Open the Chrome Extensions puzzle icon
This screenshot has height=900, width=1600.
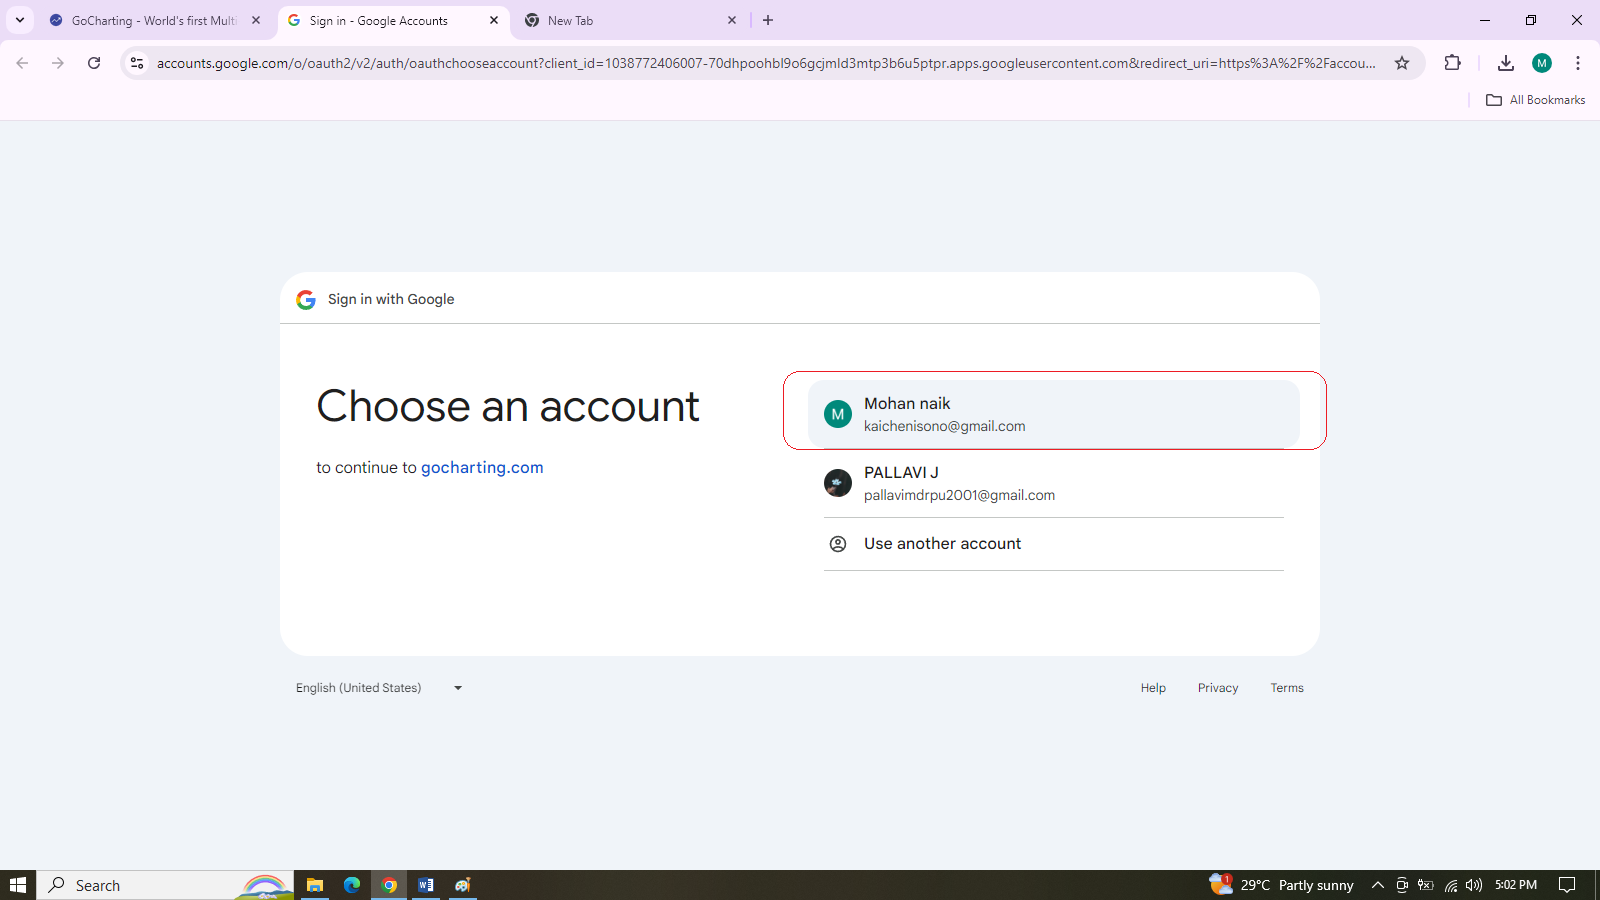[1452, 62]
